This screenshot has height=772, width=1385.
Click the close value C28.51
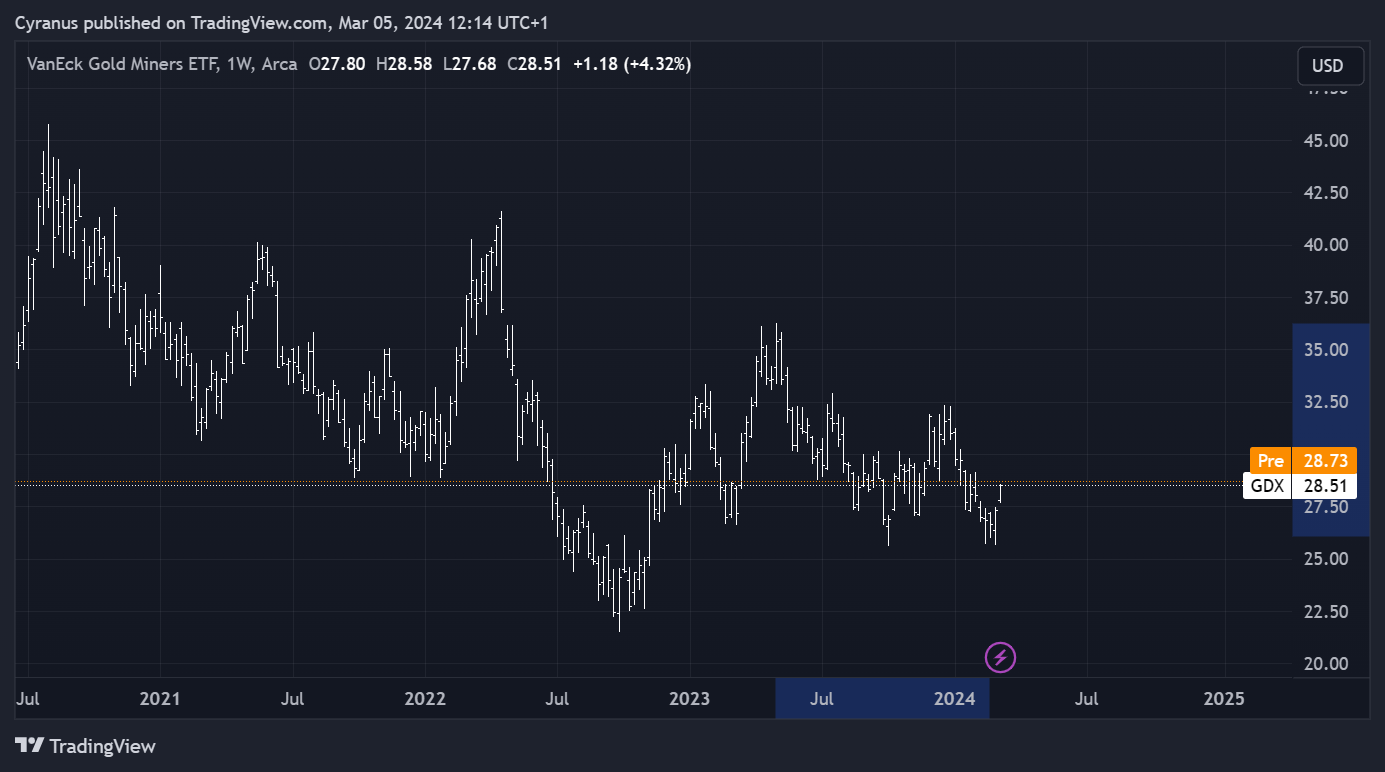(535, 64)
